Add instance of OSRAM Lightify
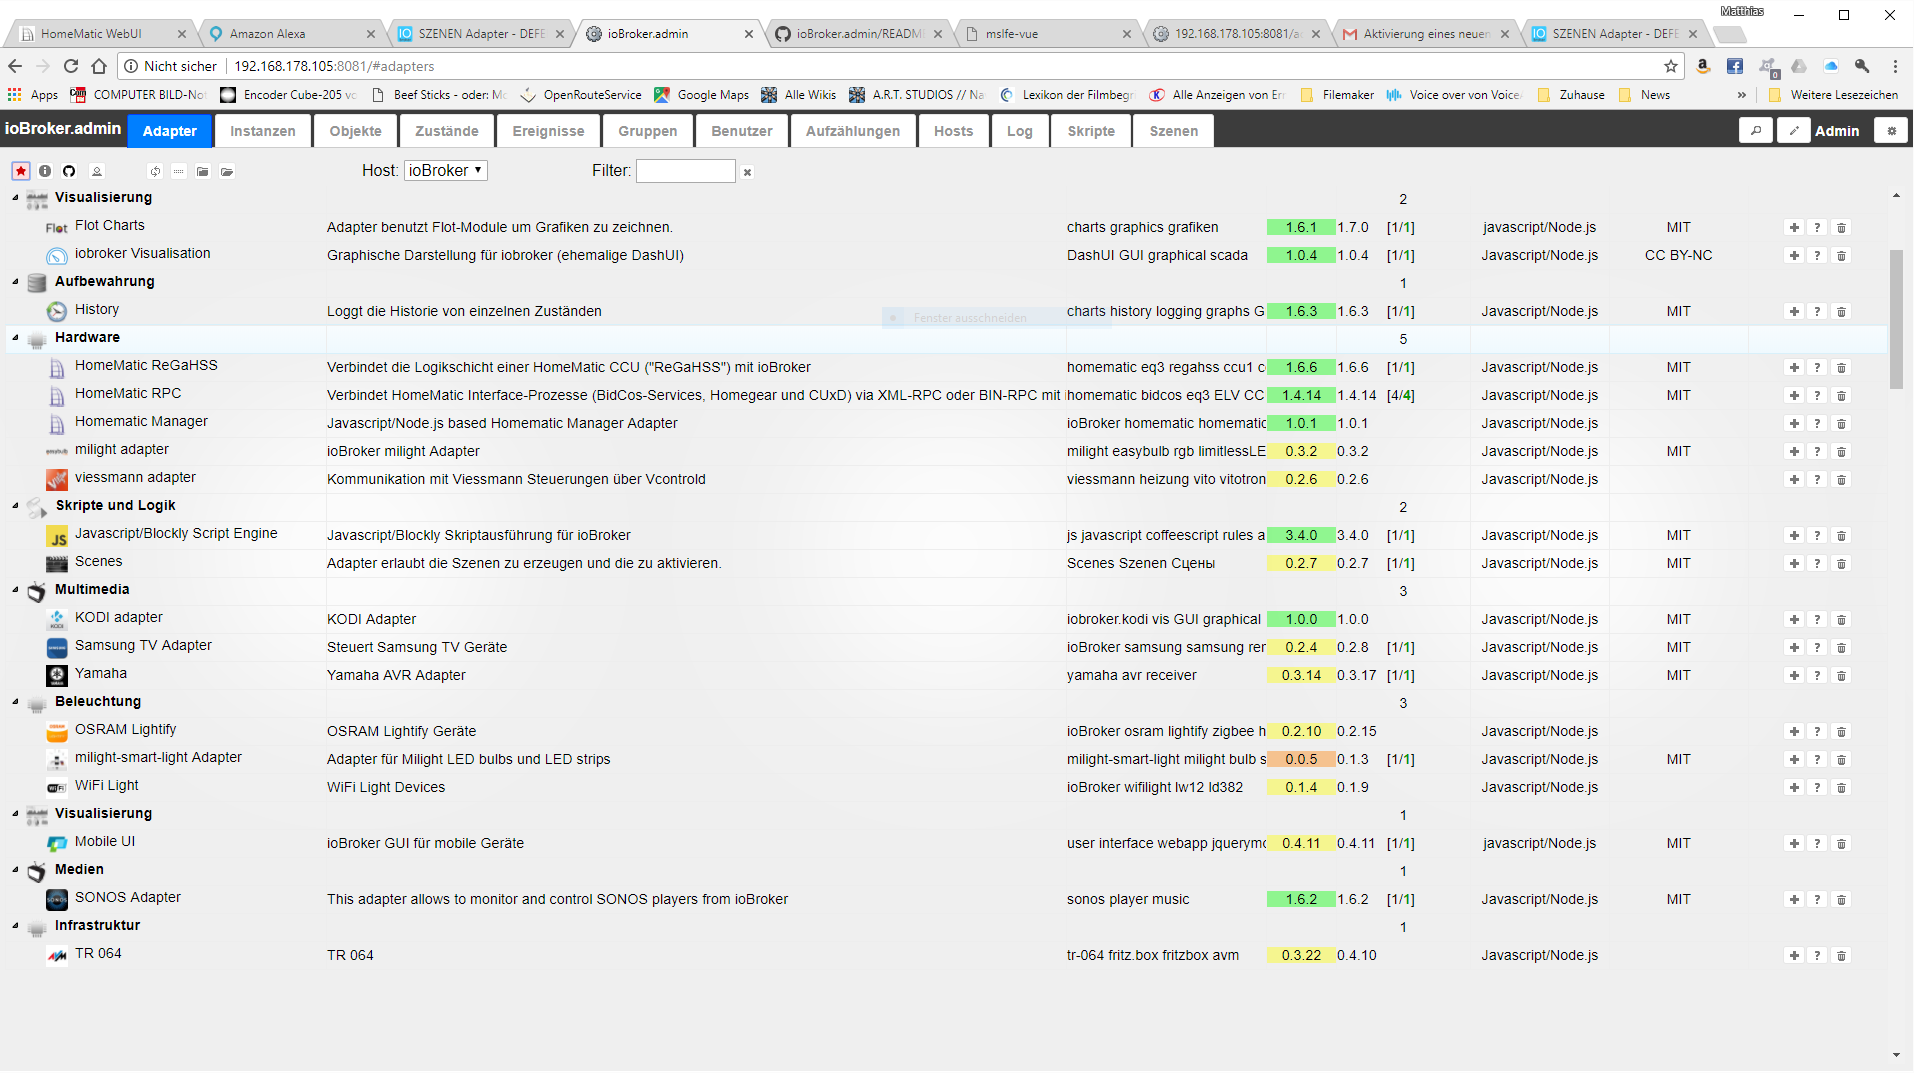This screenshot has width=1914, height=1073. click(1794, 732)
